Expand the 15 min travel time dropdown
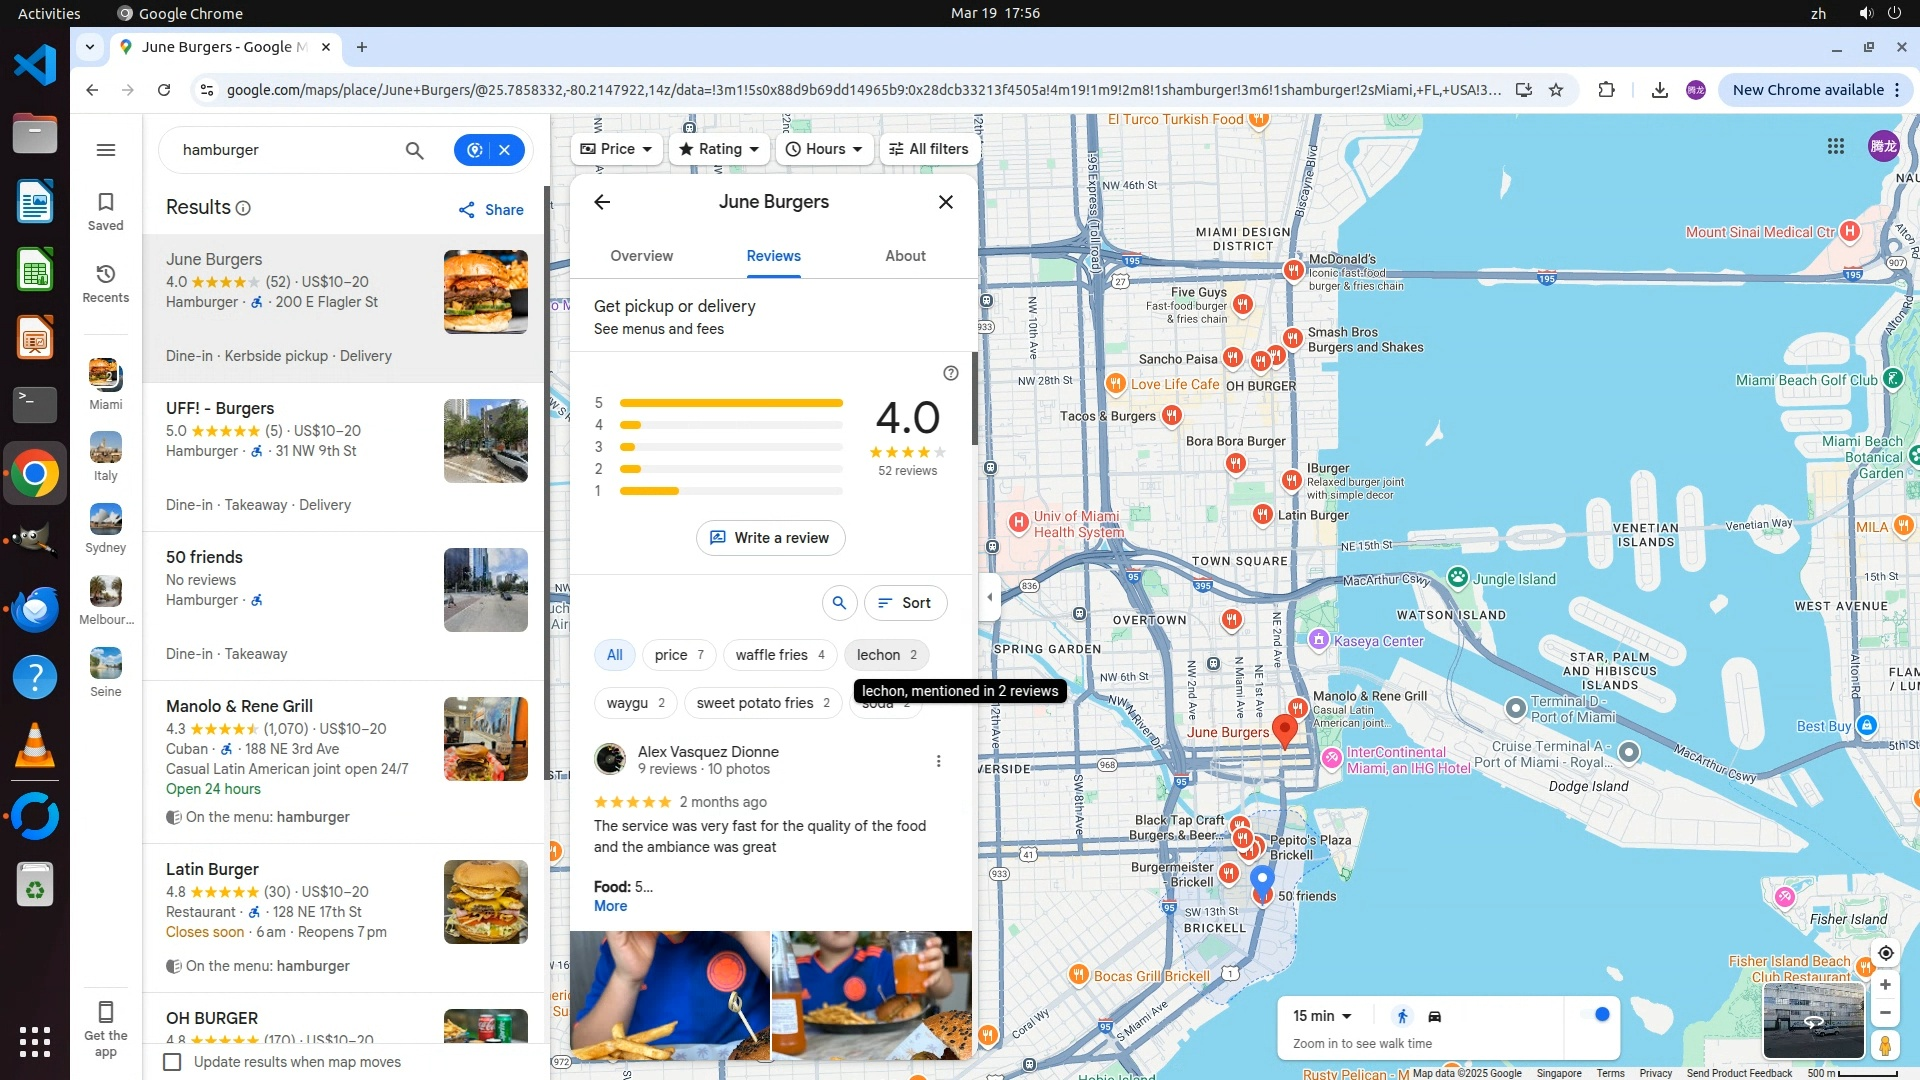The height and width of the screenshot is (1080, 1920). pyautogui.click(x=1322, y=1016)
